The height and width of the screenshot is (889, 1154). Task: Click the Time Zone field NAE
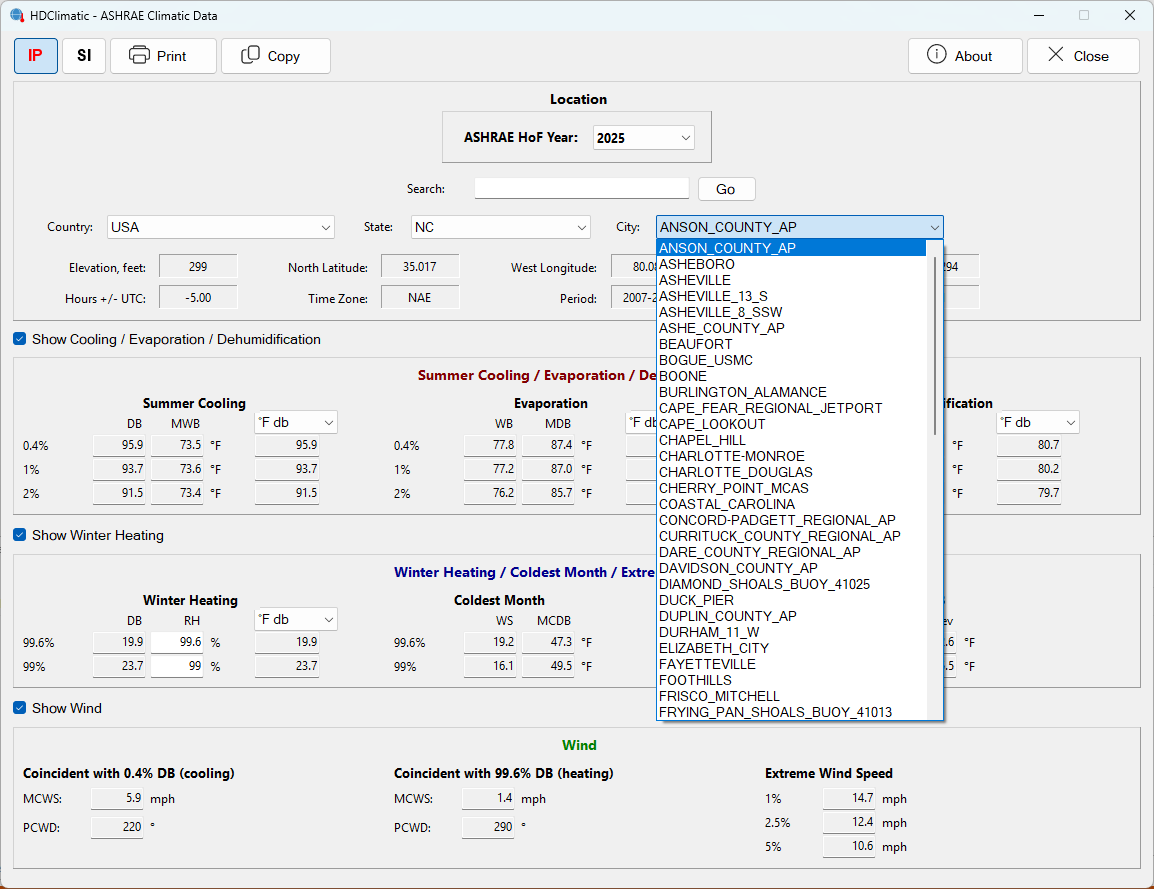coord(420,297)
